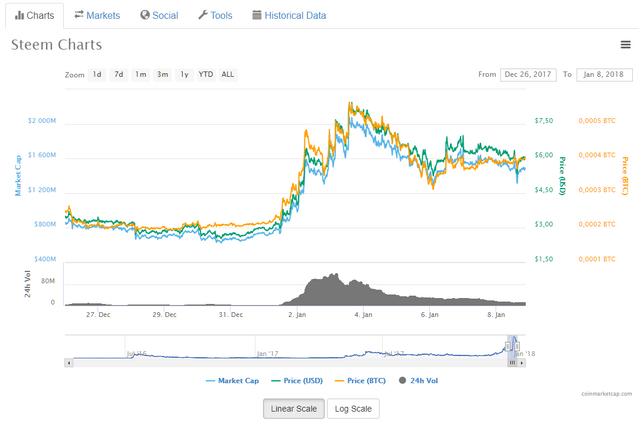Set zoom to 1d
Viewport: 640px width, 423px height.
(97, 75)
